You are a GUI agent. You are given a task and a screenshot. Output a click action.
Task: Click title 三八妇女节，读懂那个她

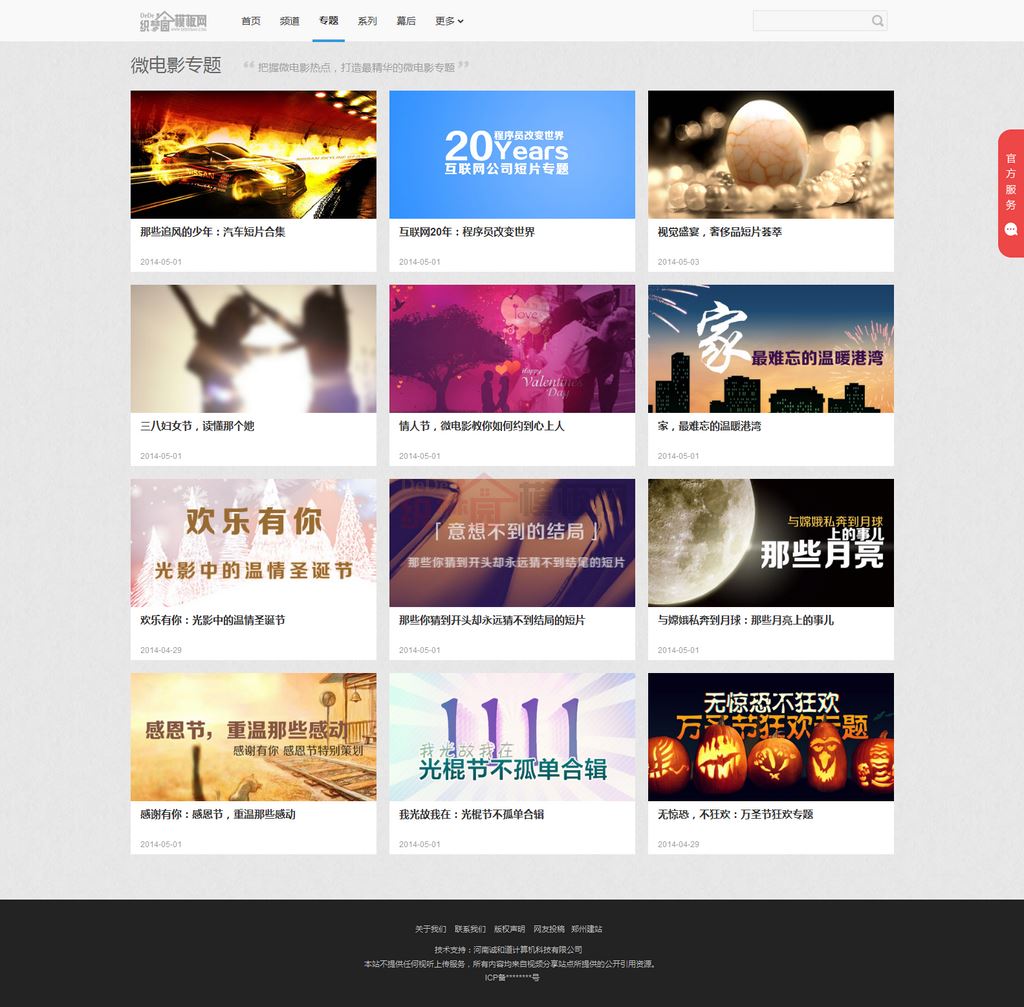coord(197,426)
